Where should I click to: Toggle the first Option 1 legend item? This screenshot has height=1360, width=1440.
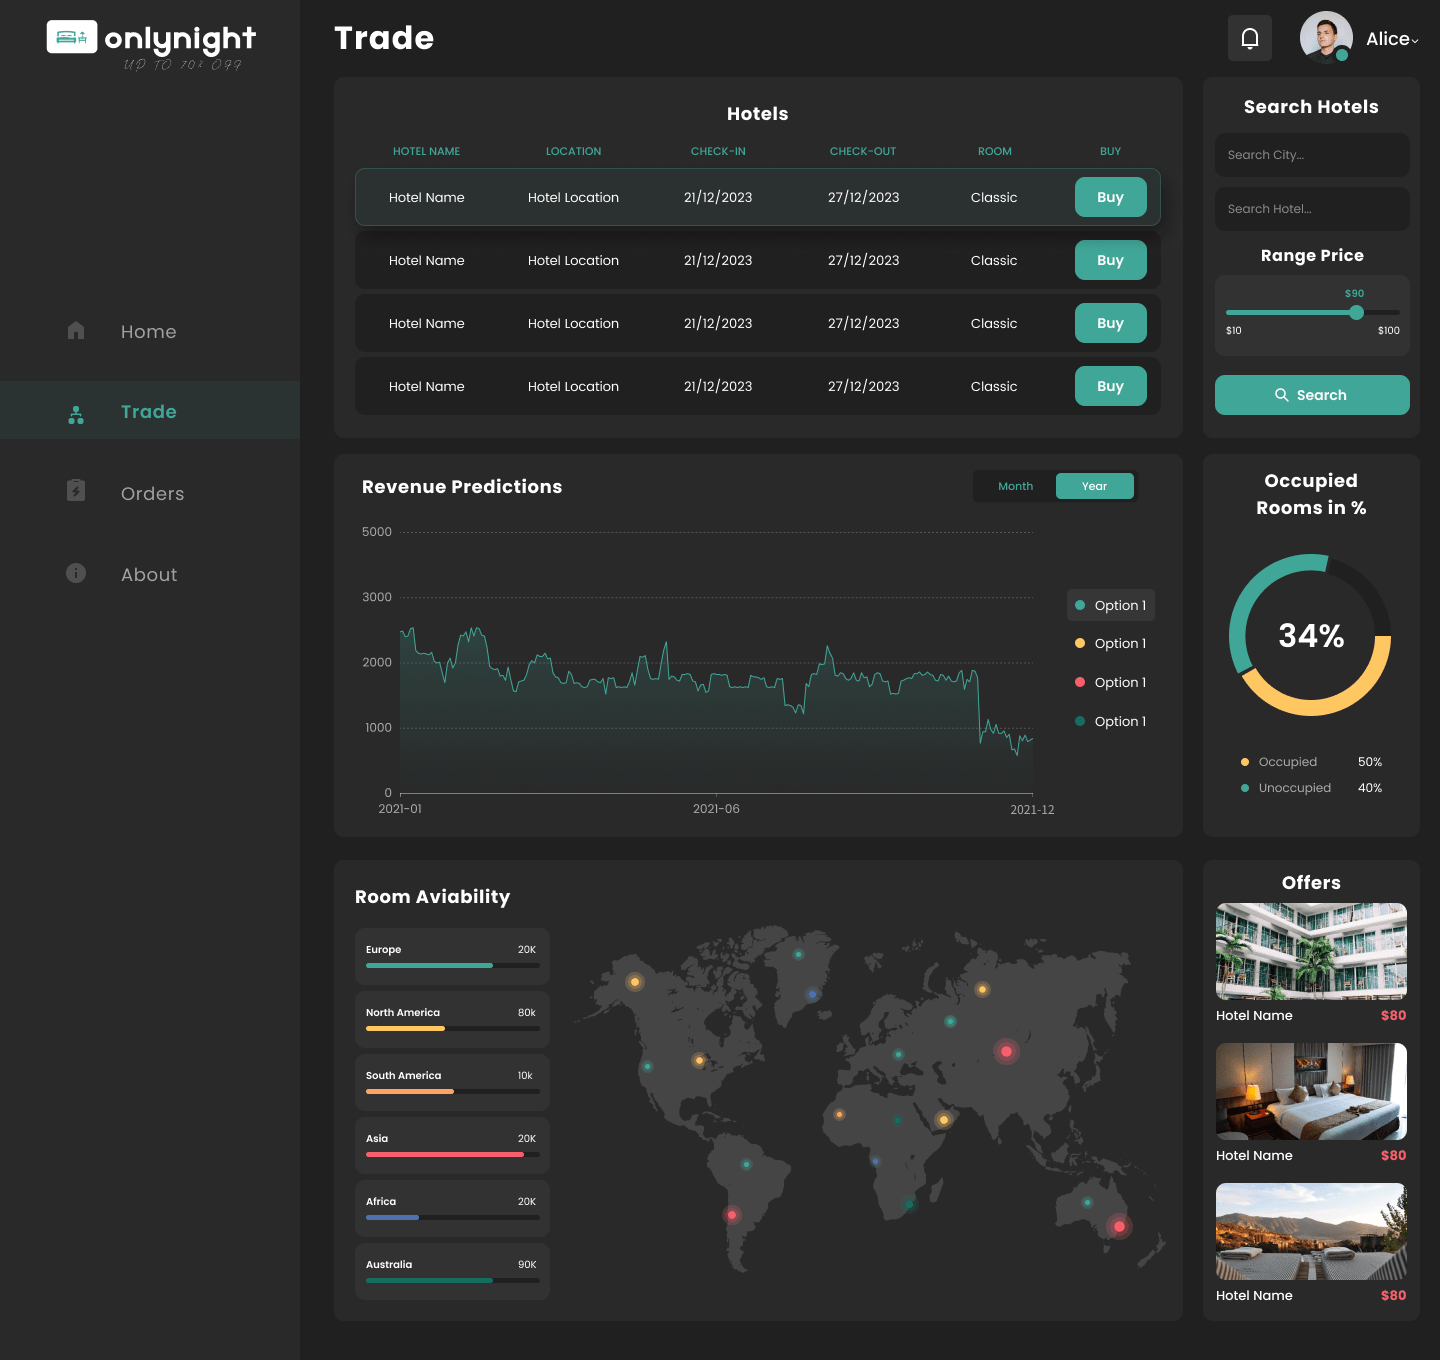coord(1111,605)
